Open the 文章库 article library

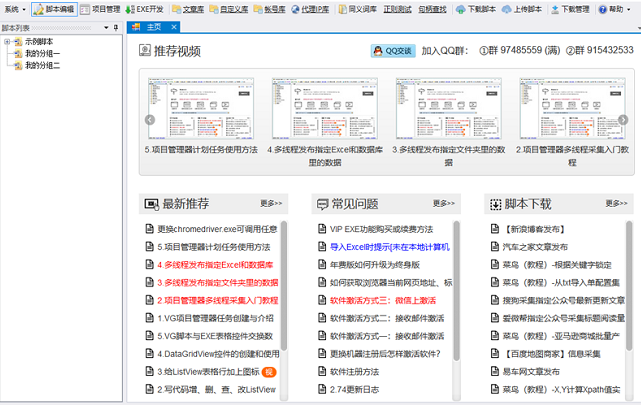[x=190, y=9]
